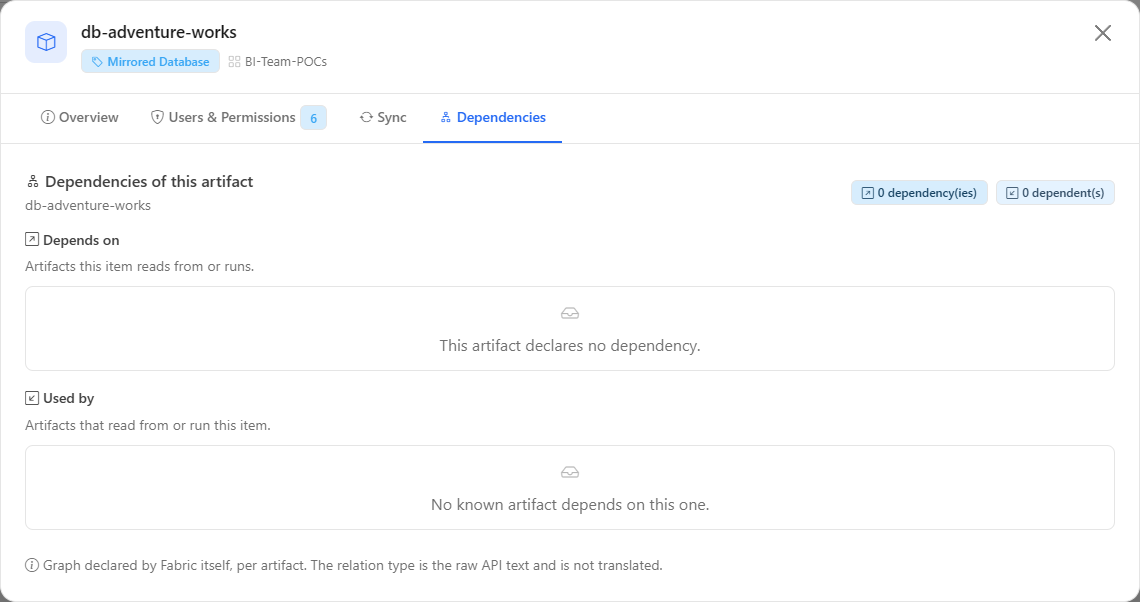Close the db-adventure-works dialog
The height and width of the screenshot is (602, 1140).
click(x=1102, y=33)
